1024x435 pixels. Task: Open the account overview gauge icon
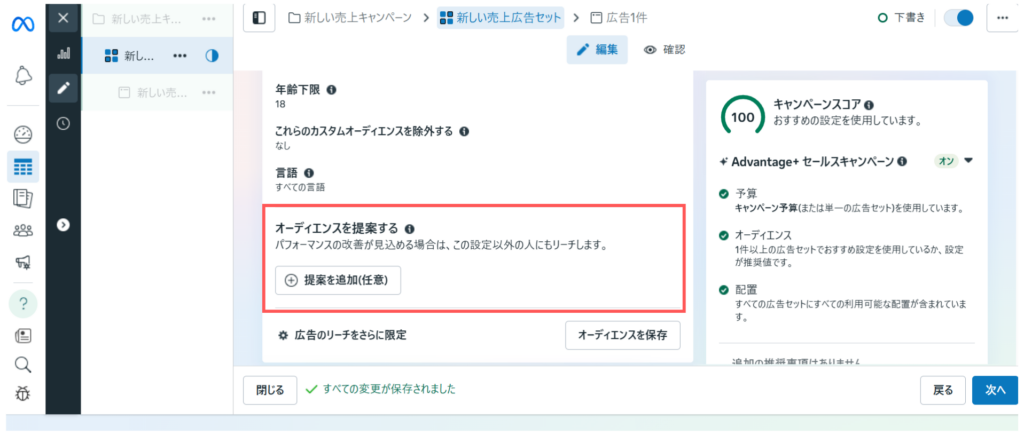coord(23,134)
